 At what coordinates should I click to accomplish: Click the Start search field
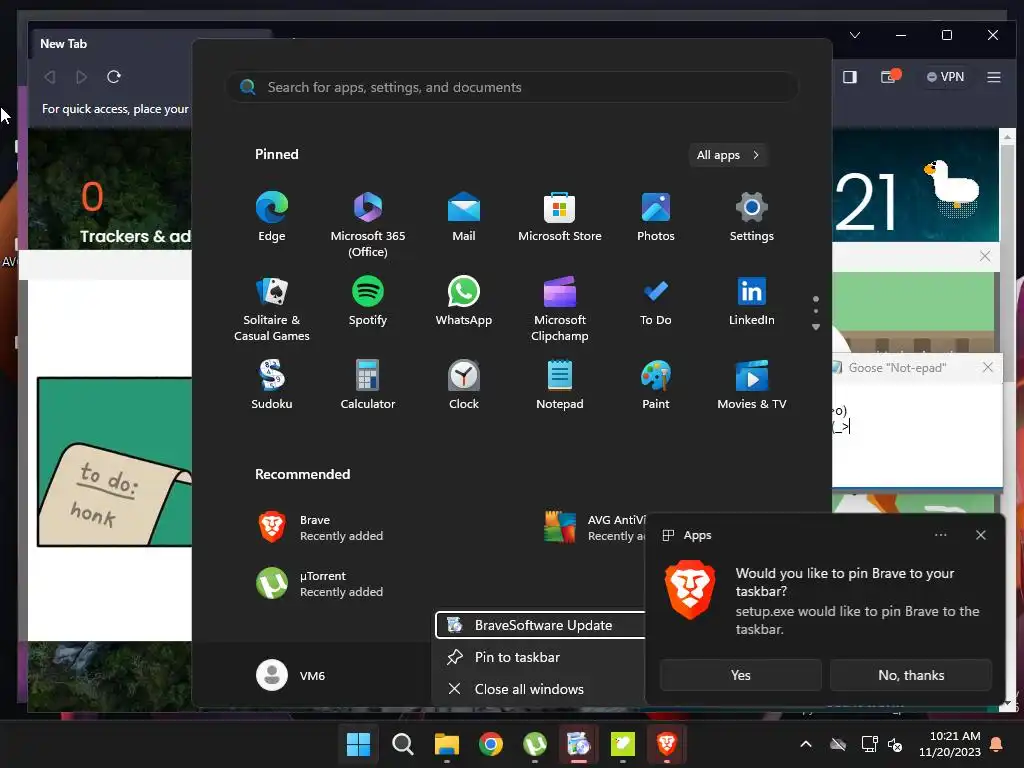(x=512, y=88)
